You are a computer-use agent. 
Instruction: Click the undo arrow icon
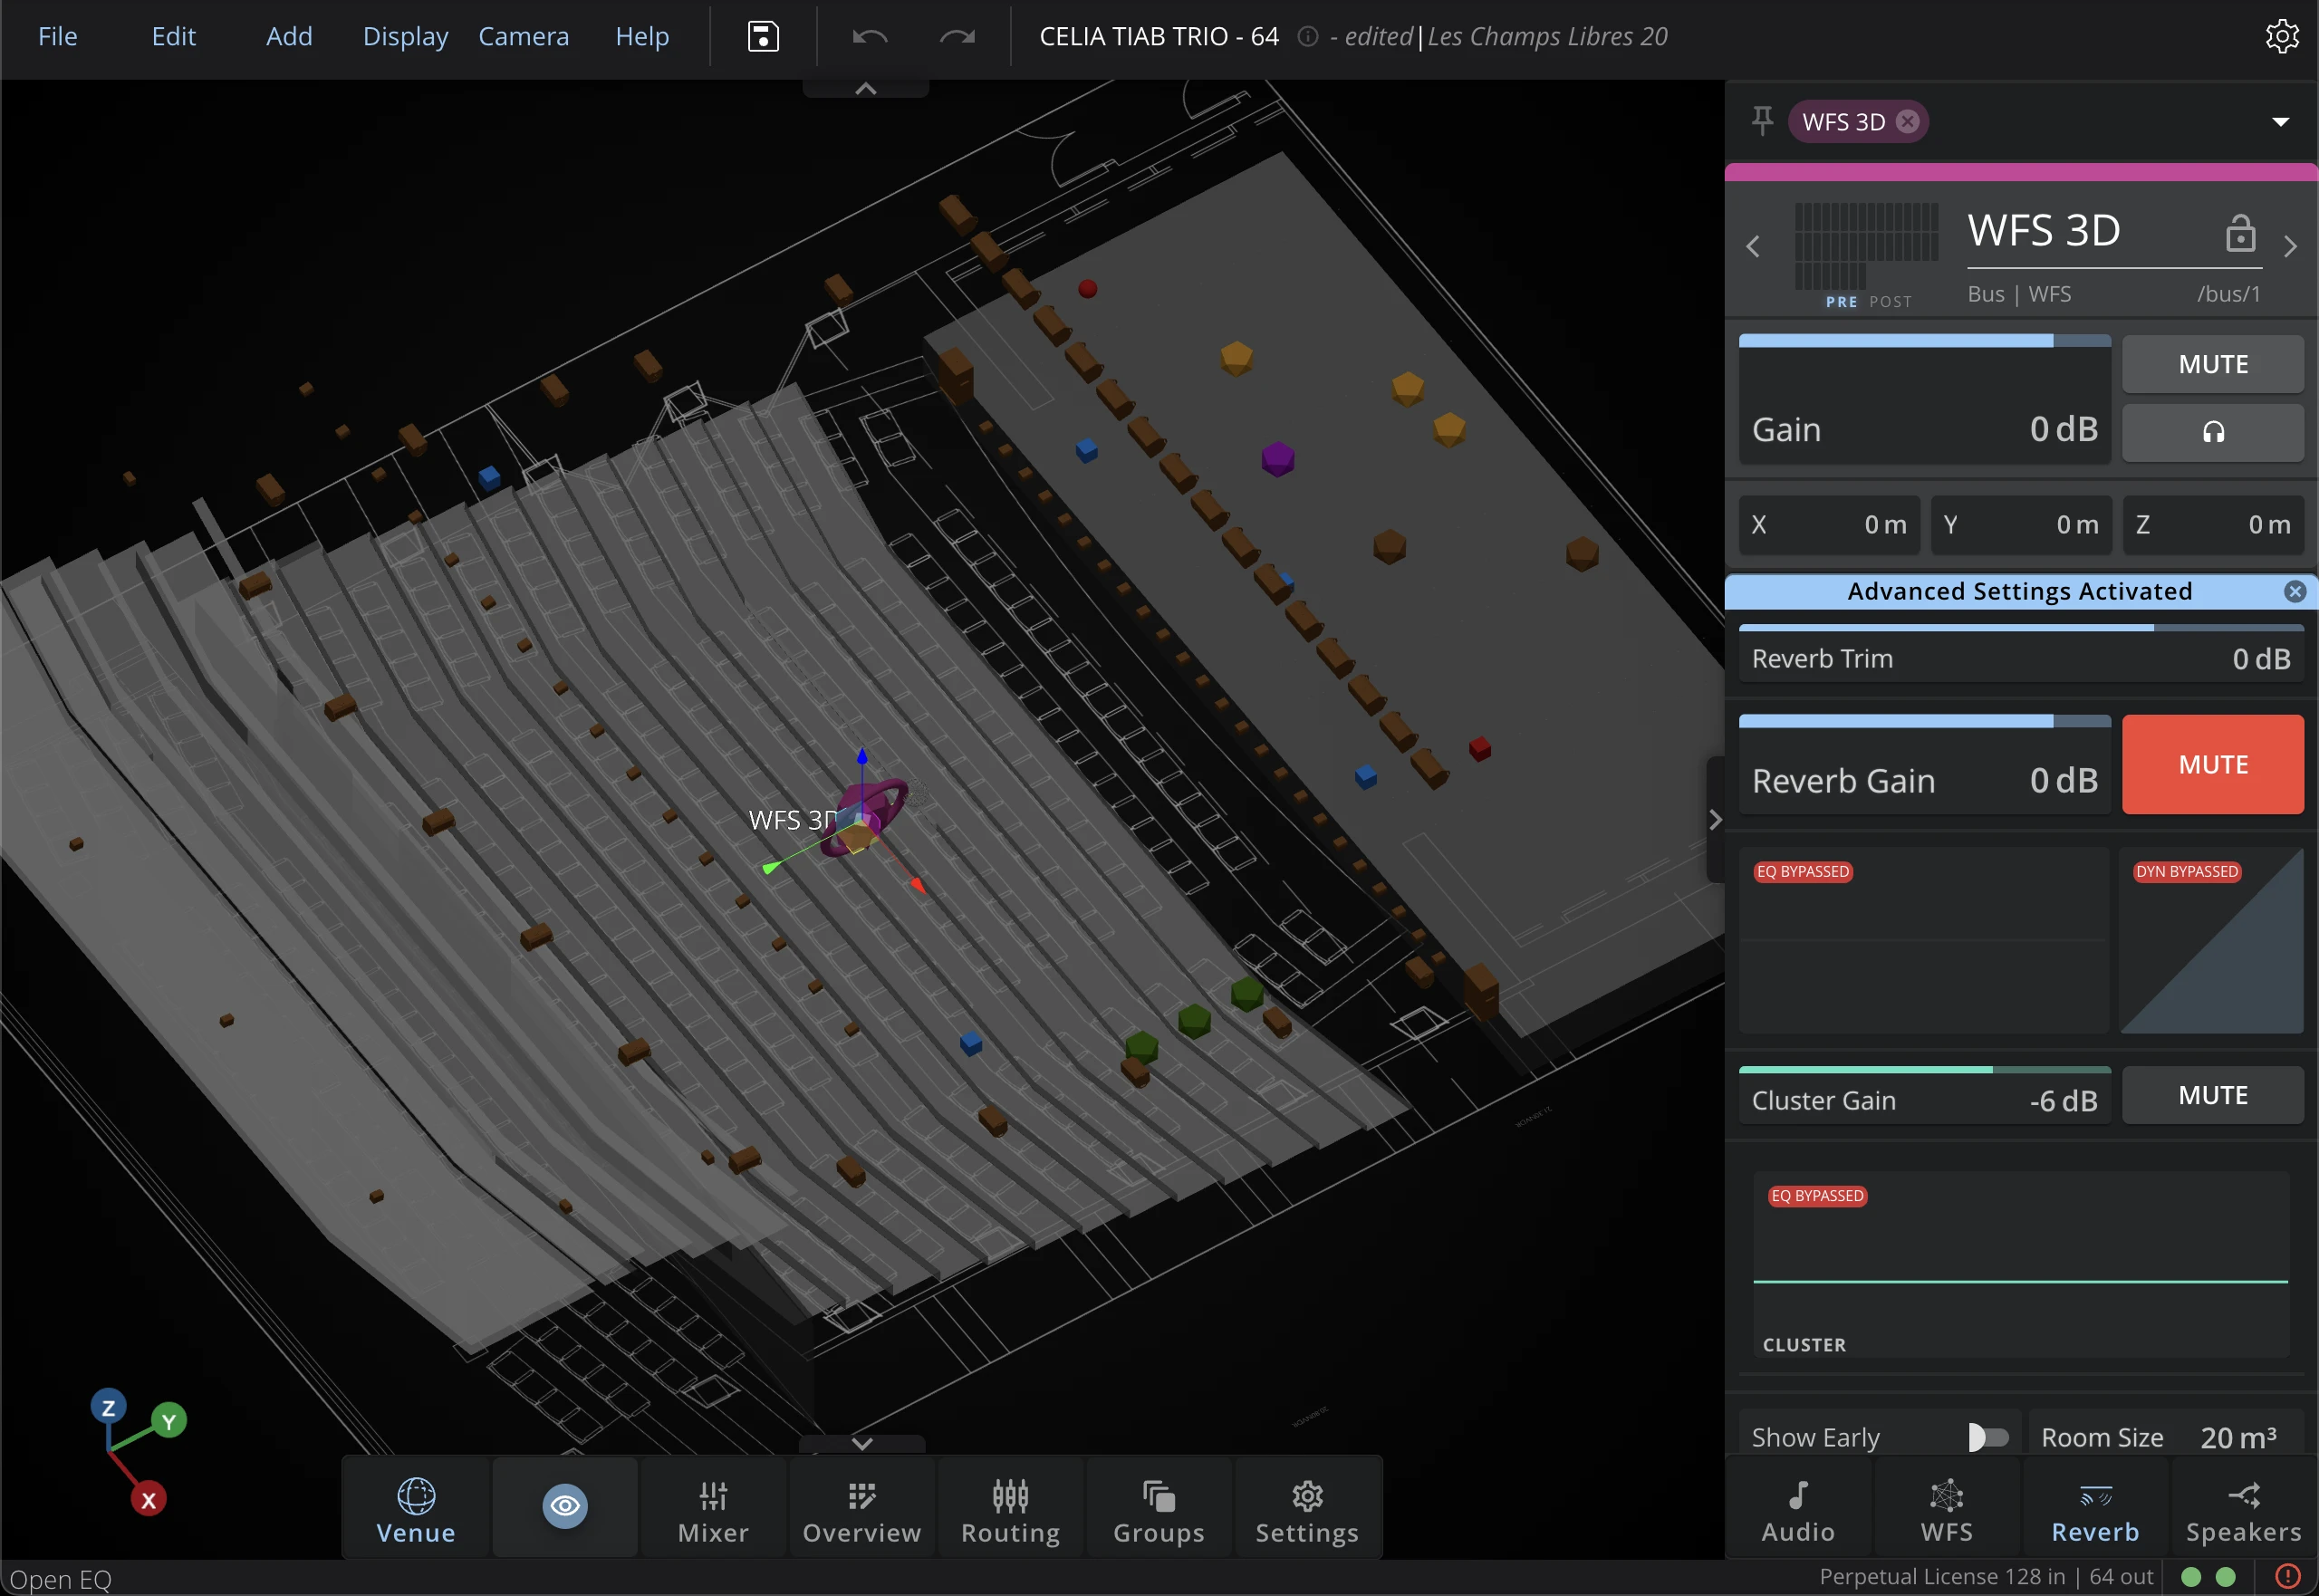pos(869,37)
